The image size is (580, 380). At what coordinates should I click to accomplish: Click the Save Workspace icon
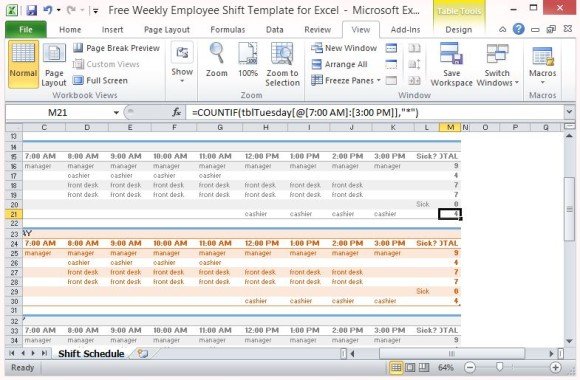[x=451, y=54]
